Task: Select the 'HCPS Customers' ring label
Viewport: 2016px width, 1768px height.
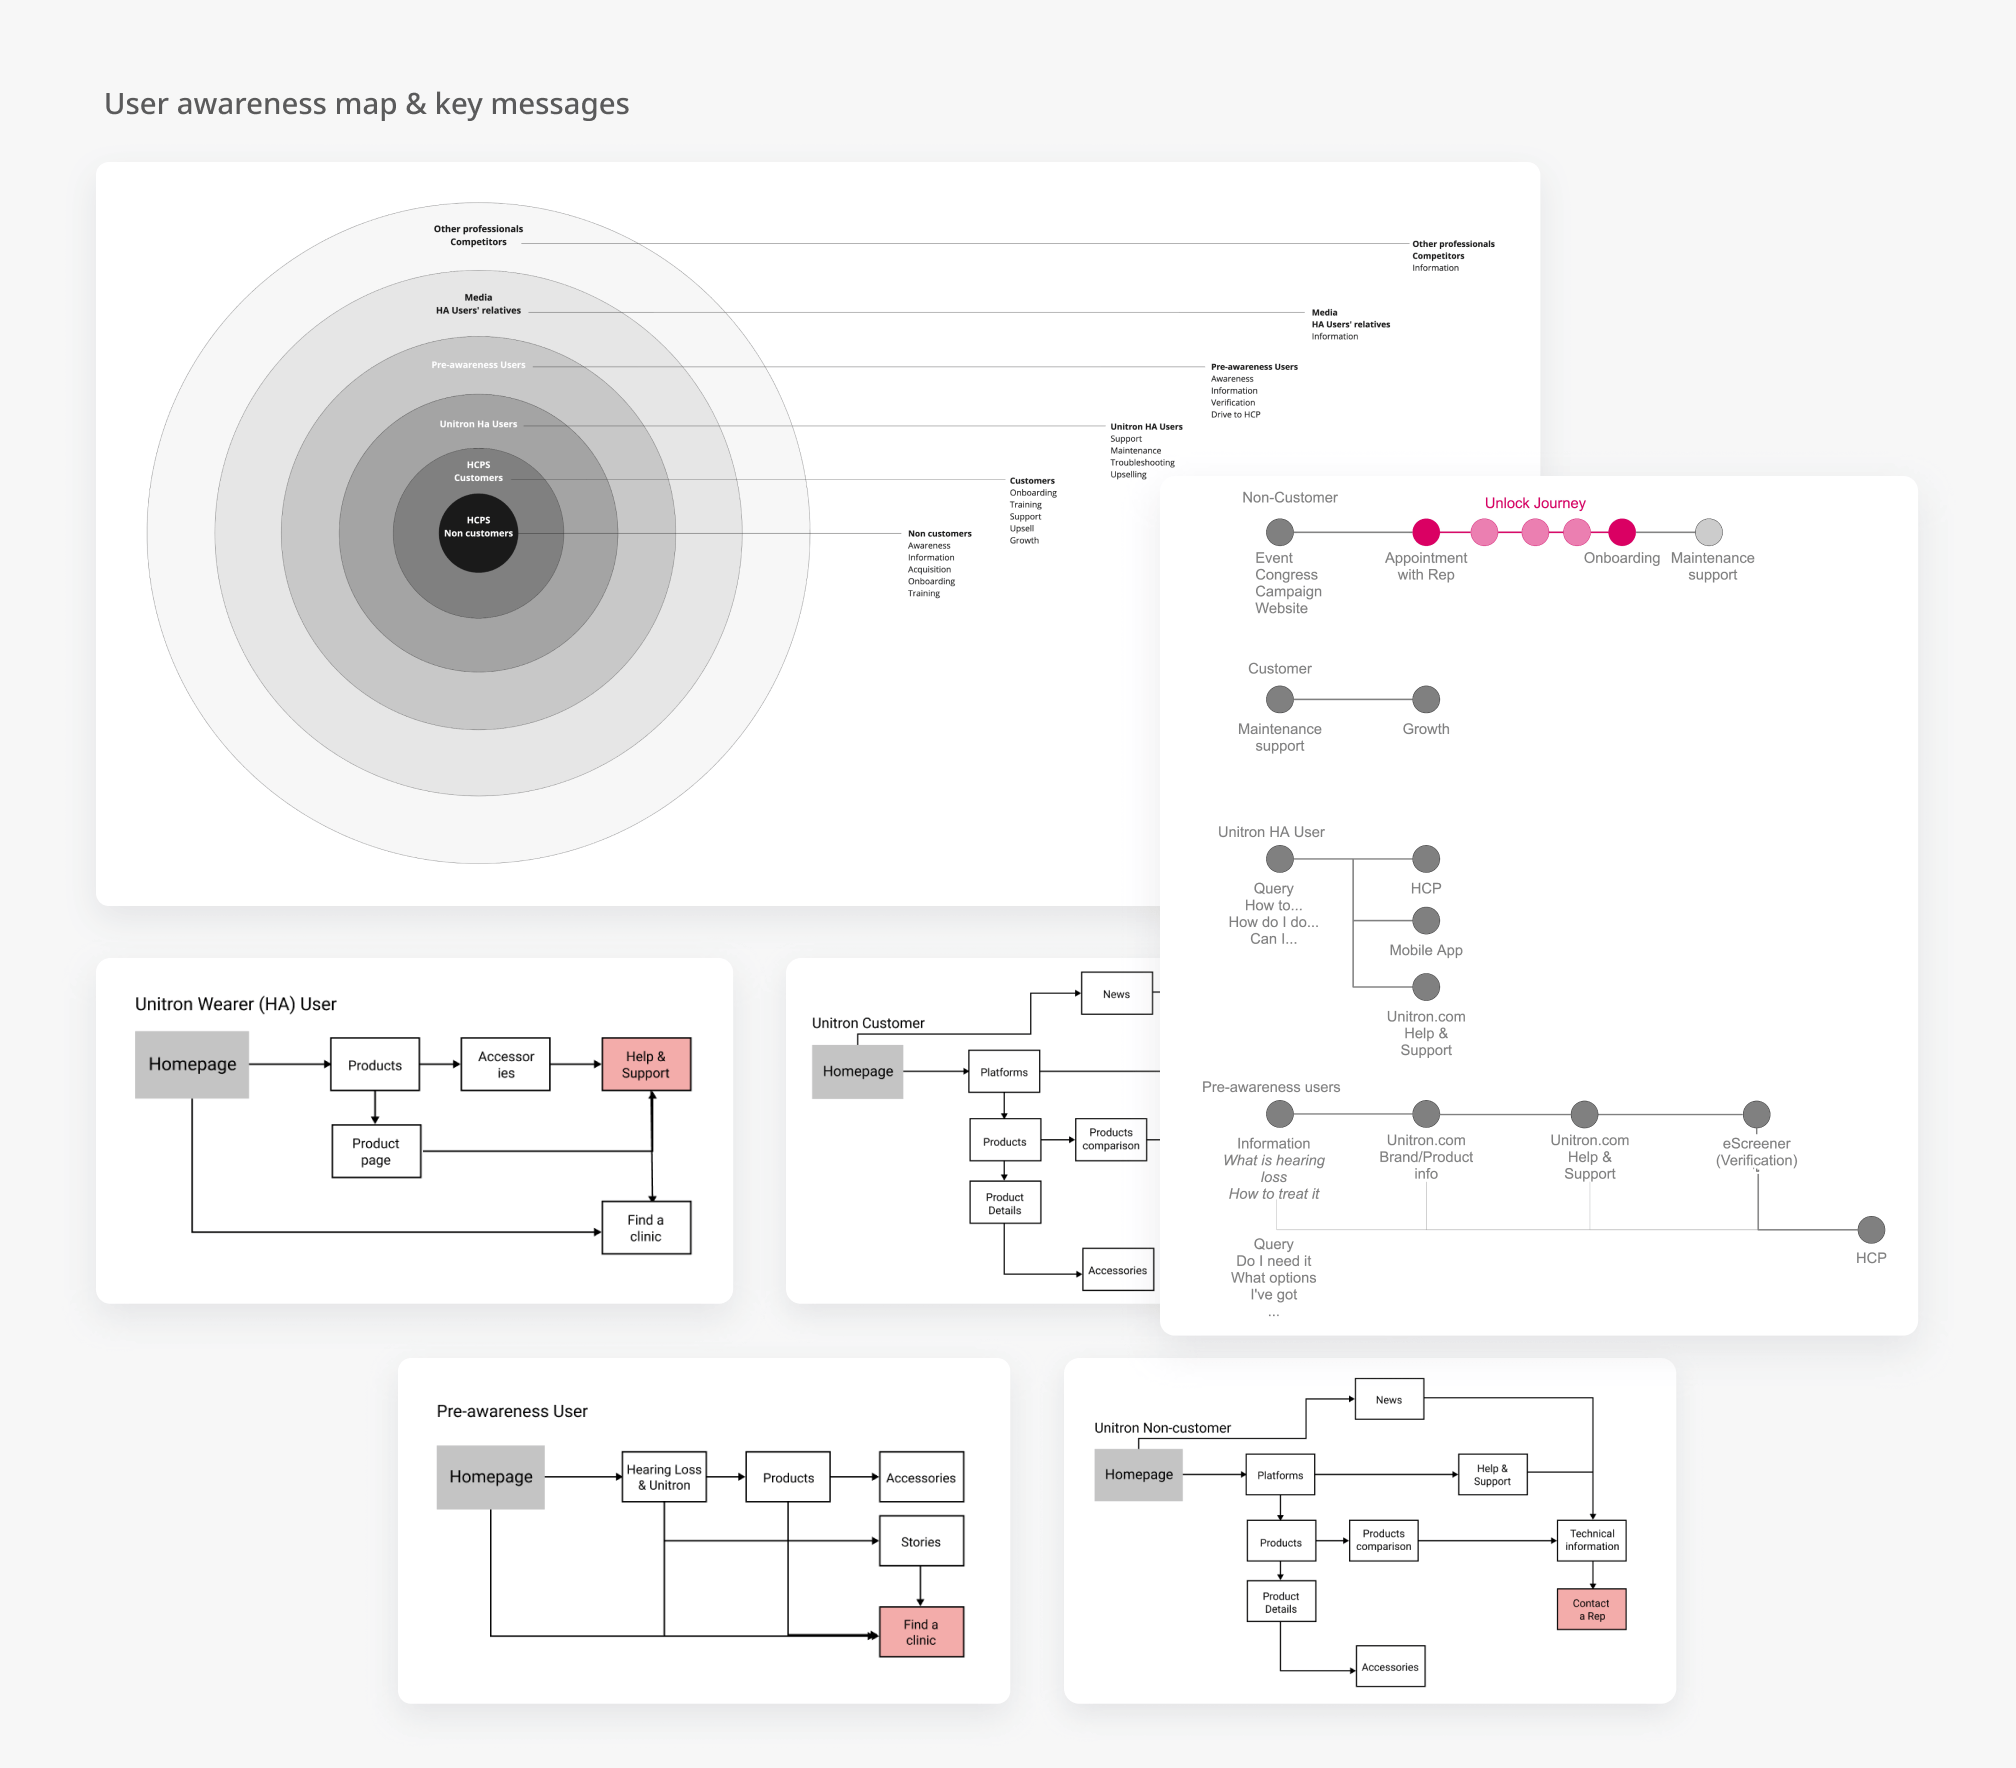Action: [478, 472]
